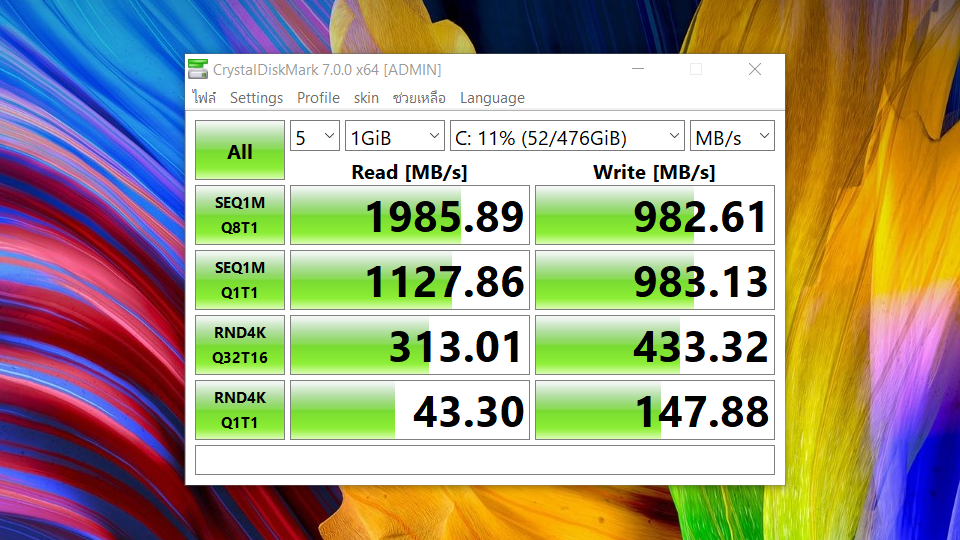Minimize the CrystalDiskMark window
Screen dimensions: 960x540
coord(638,69)
